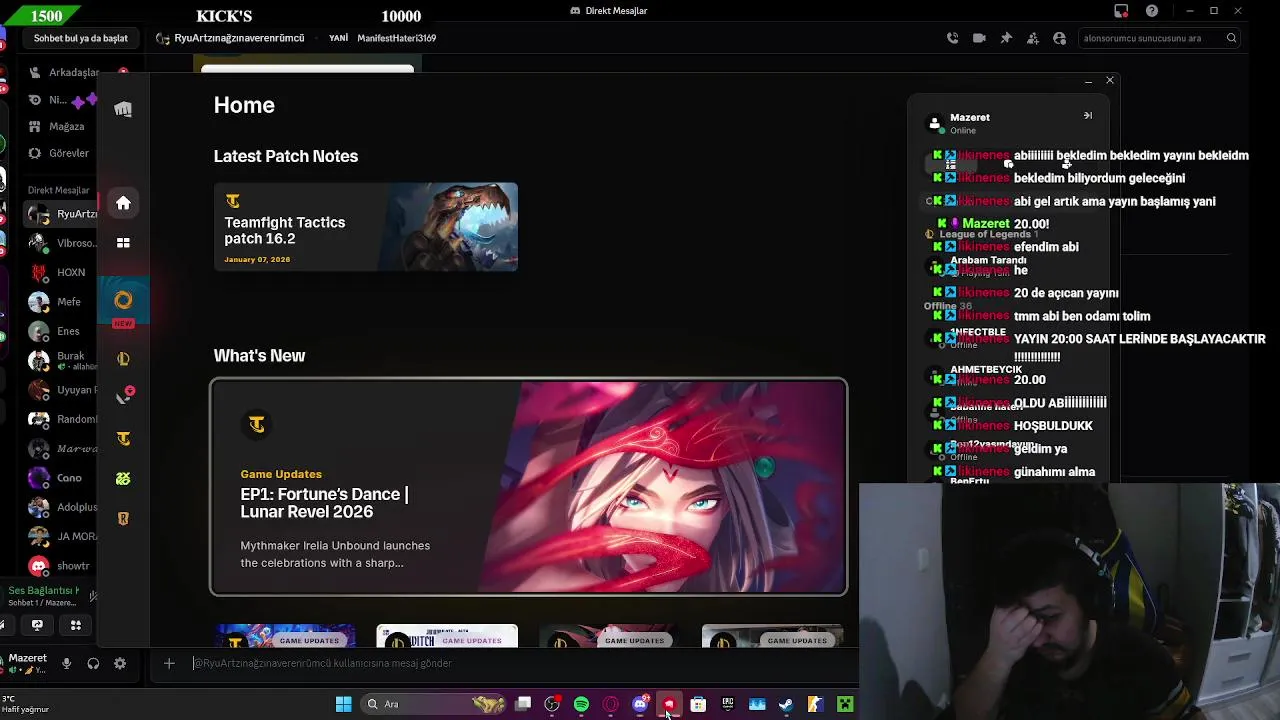
Task: Select the League of Legends sidebar icon
Action: pos(123,358)
